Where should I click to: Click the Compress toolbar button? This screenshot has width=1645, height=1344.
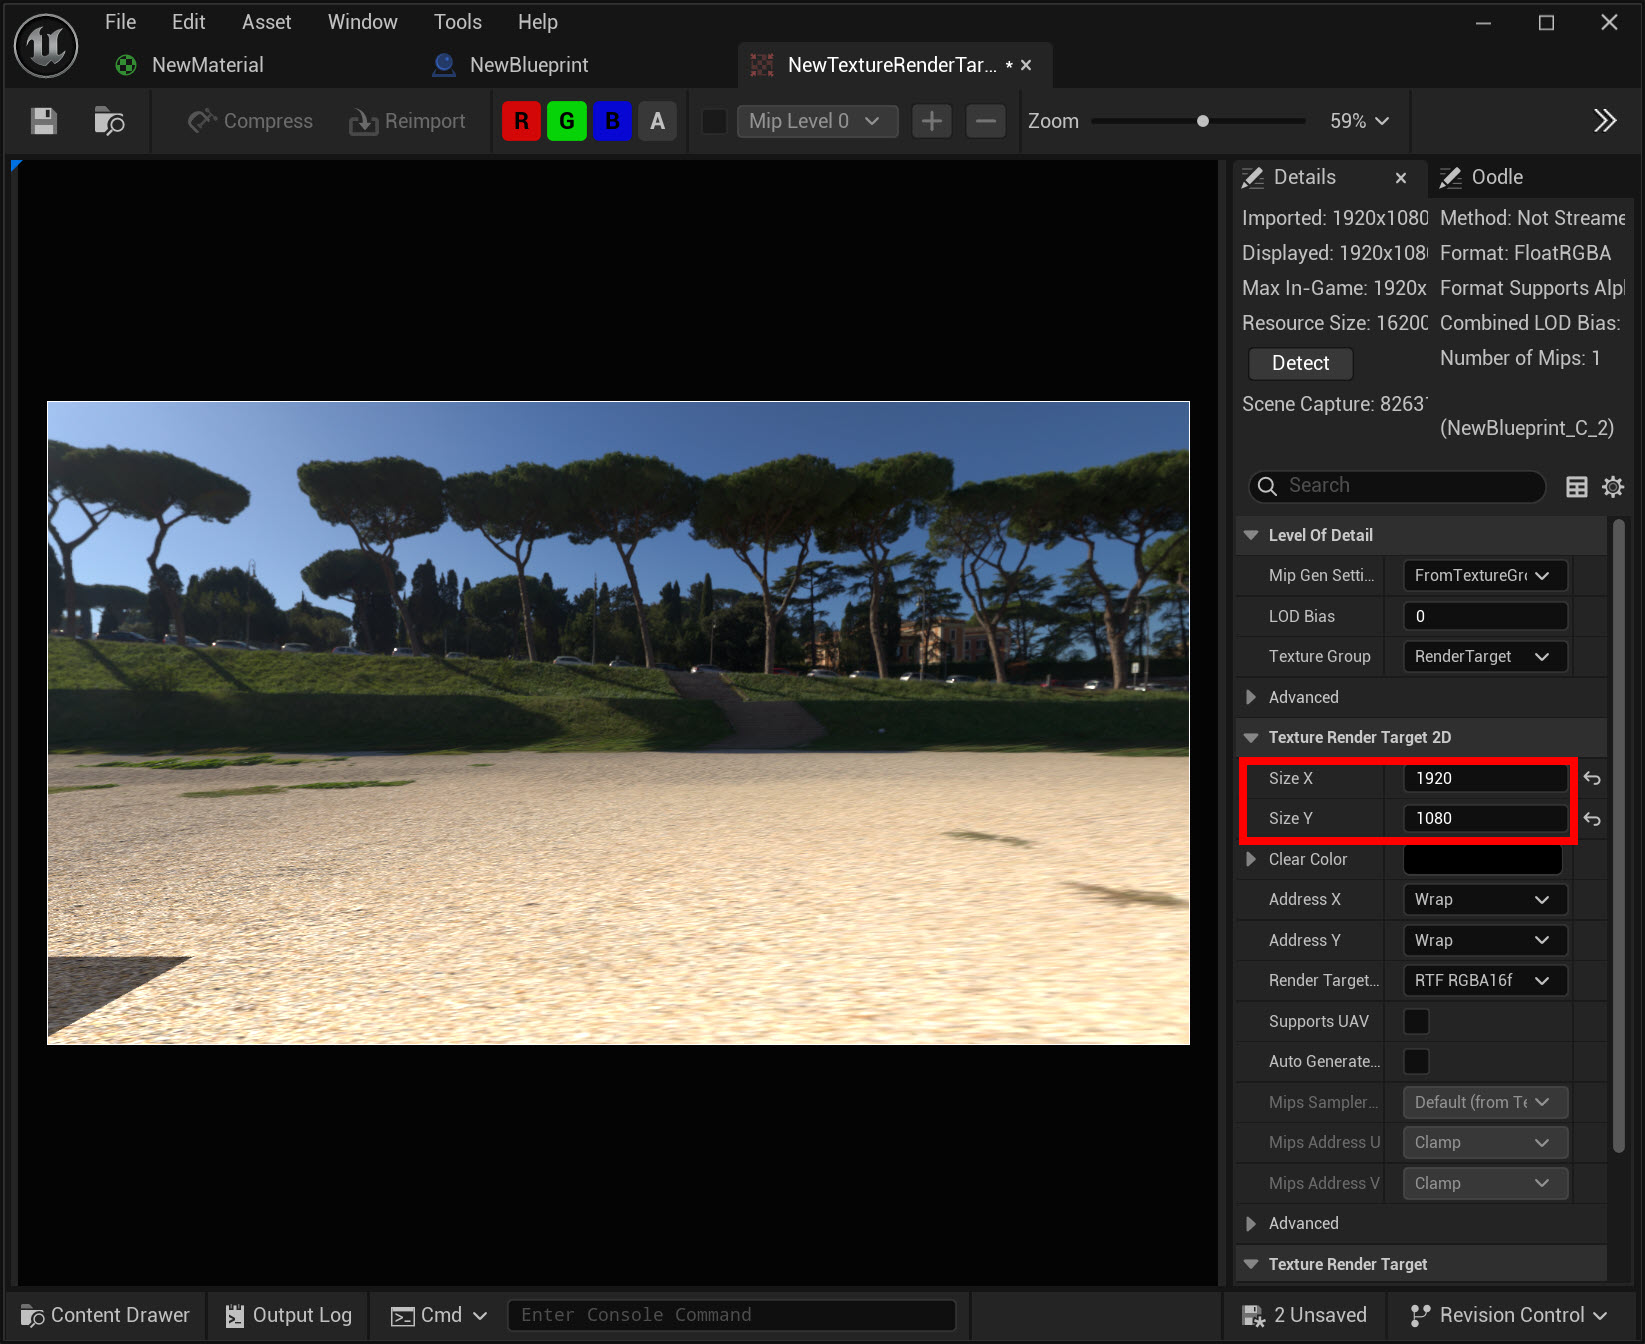click(x=250, y=121)
